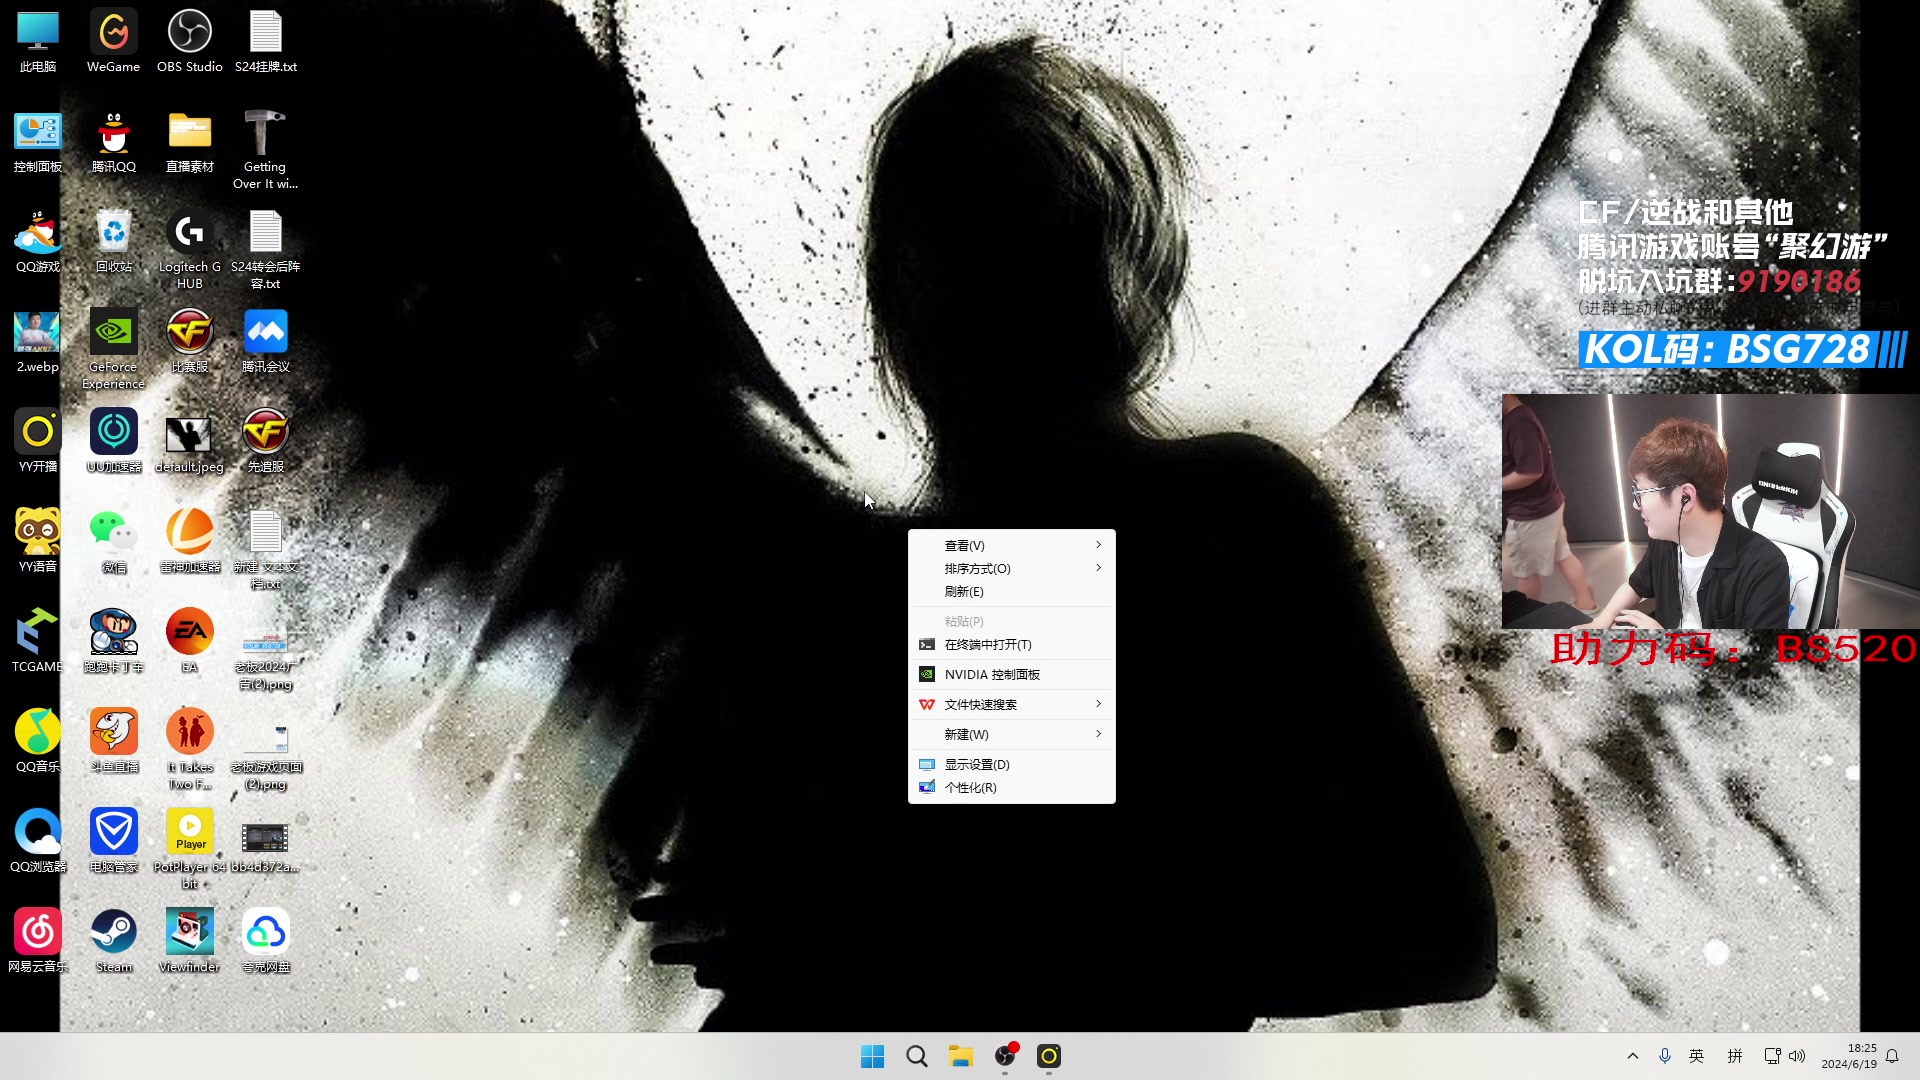This screenshot has width=1920, height=1080.
Task: Open the WeGame desktop shortcut
Action: coord(113,42)
